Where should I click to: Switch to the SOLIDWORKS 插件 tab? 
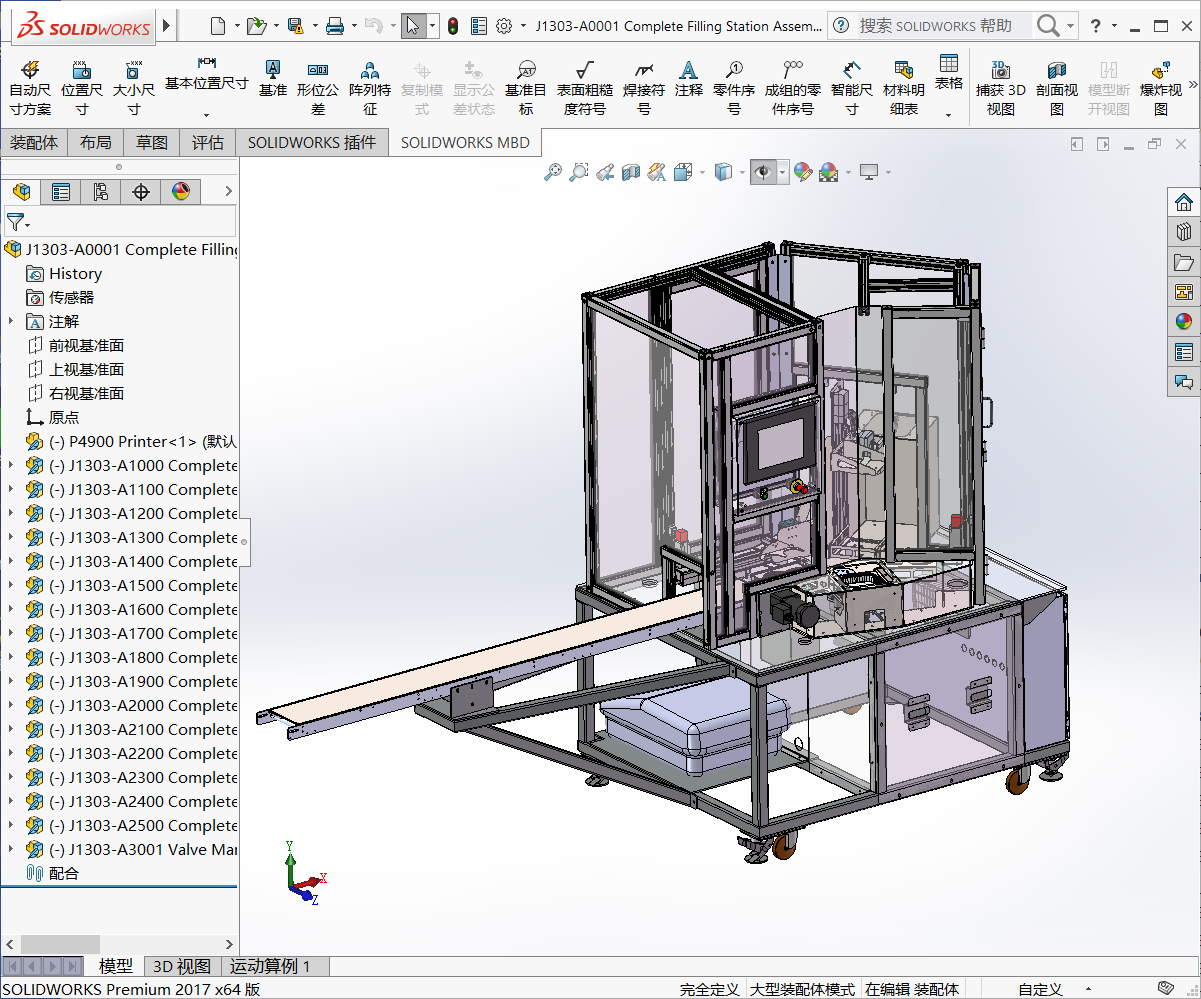click(x=312, y=143)
